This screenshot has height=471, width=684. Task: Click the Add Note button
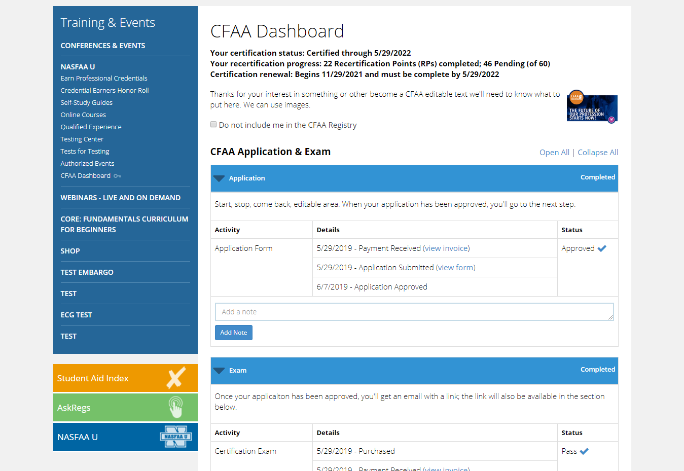pos(234,332)
